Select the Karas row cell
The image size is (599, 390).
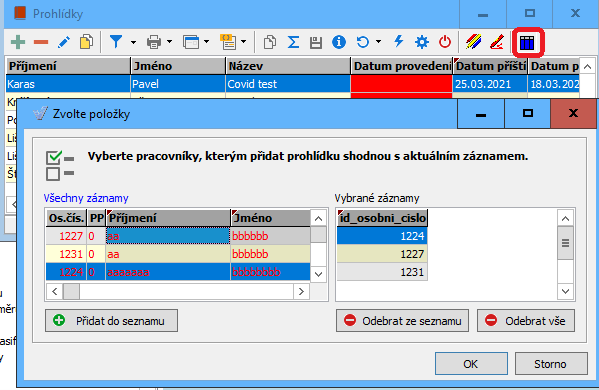pyautogui.click(x=68, y=84)
